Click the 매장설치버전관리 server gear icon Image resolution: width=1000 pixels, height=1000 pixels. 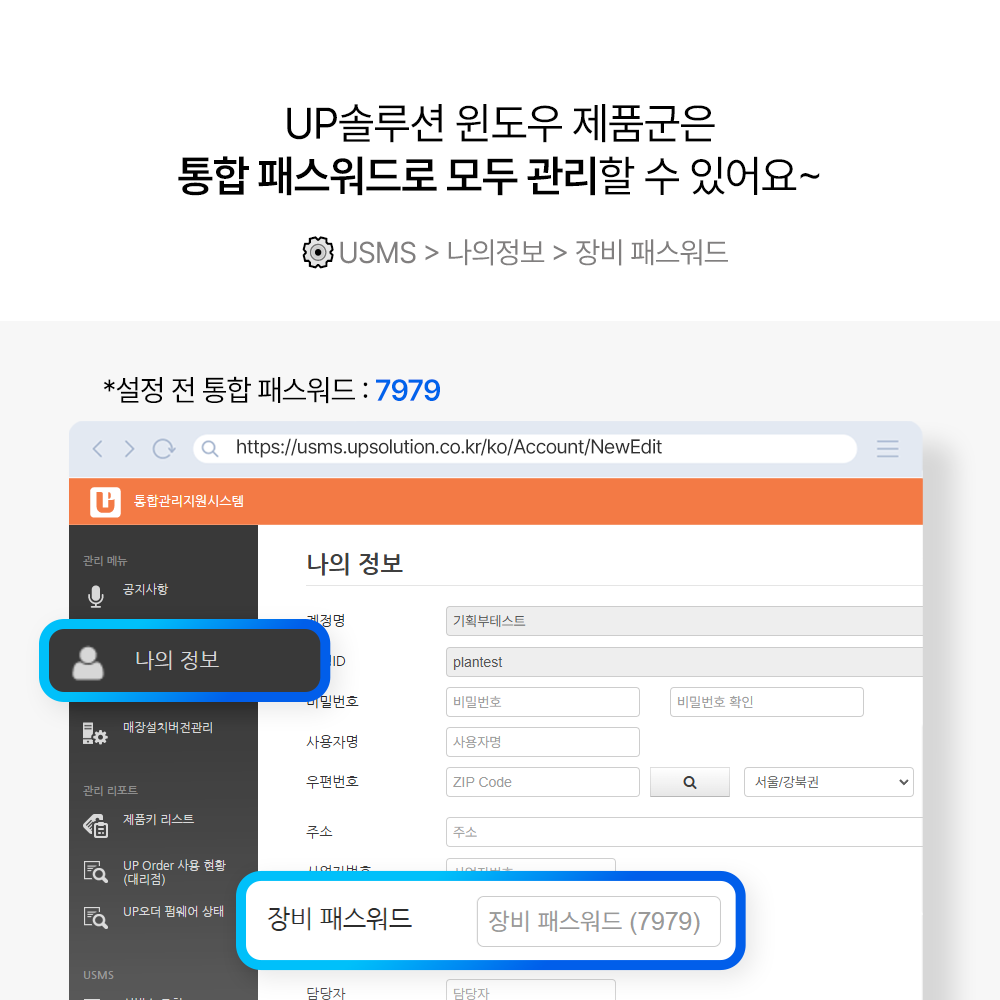coord(95,733)
